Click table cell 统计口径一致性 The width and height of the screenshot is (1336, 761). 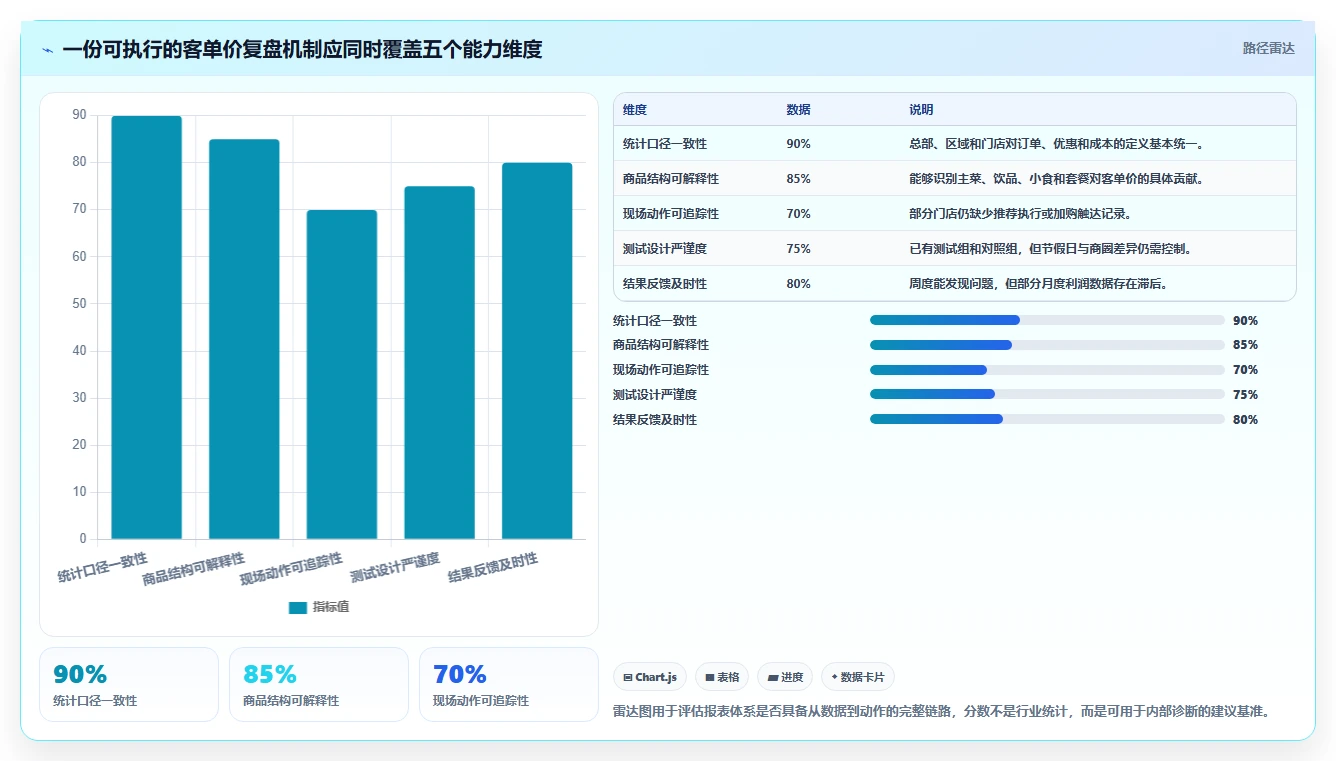665,144
